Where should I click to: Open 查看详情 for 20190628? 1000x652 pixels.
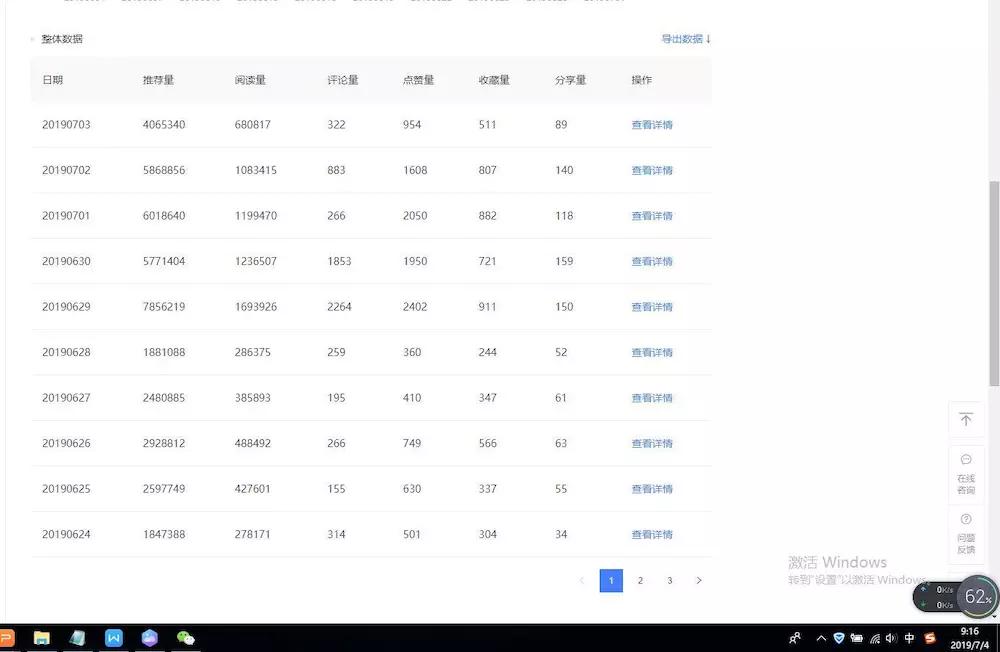[x=652, y=352]
